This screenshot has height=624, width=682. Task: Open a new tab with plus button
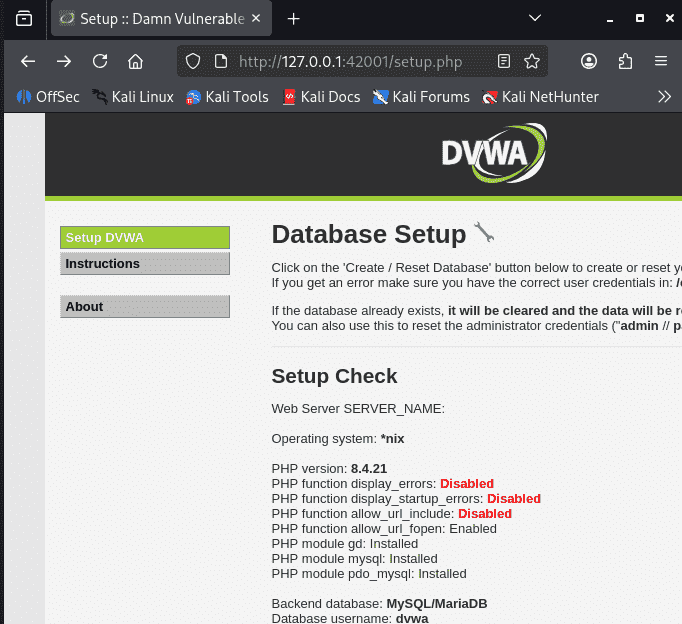click(294, 19)
